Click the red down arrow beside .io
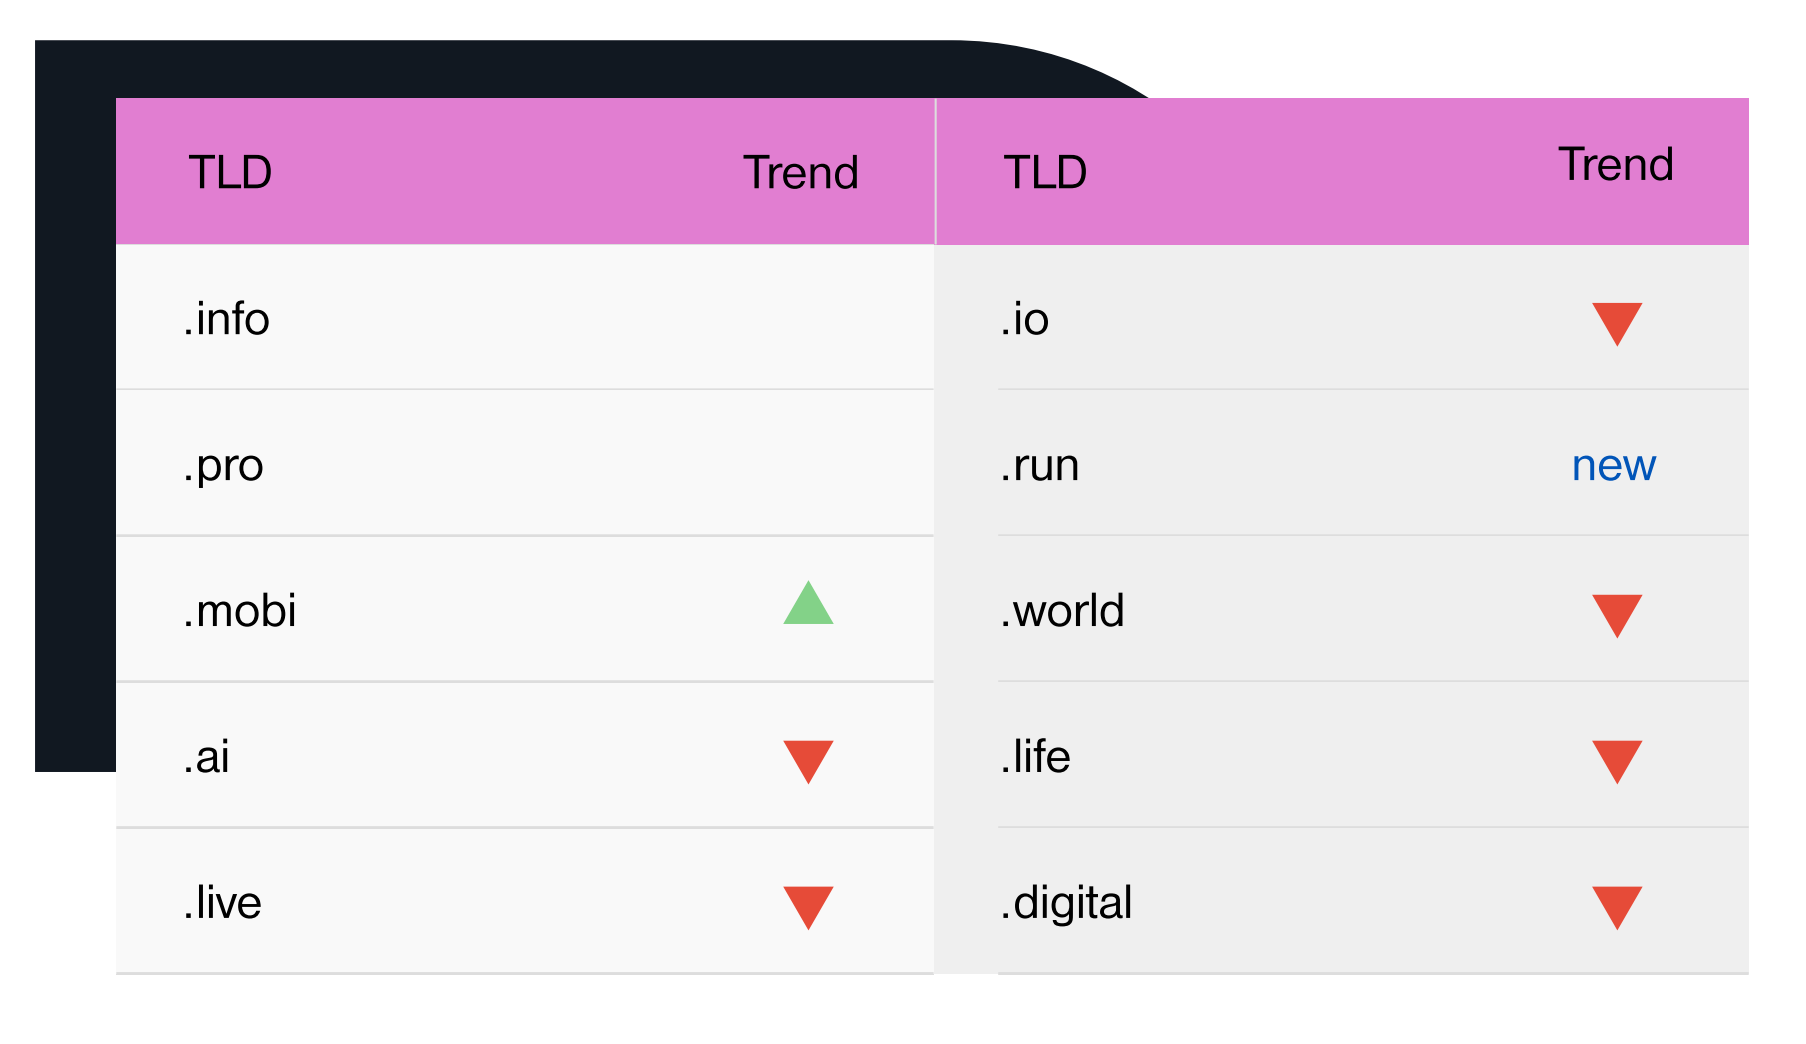 [1616, 322]
